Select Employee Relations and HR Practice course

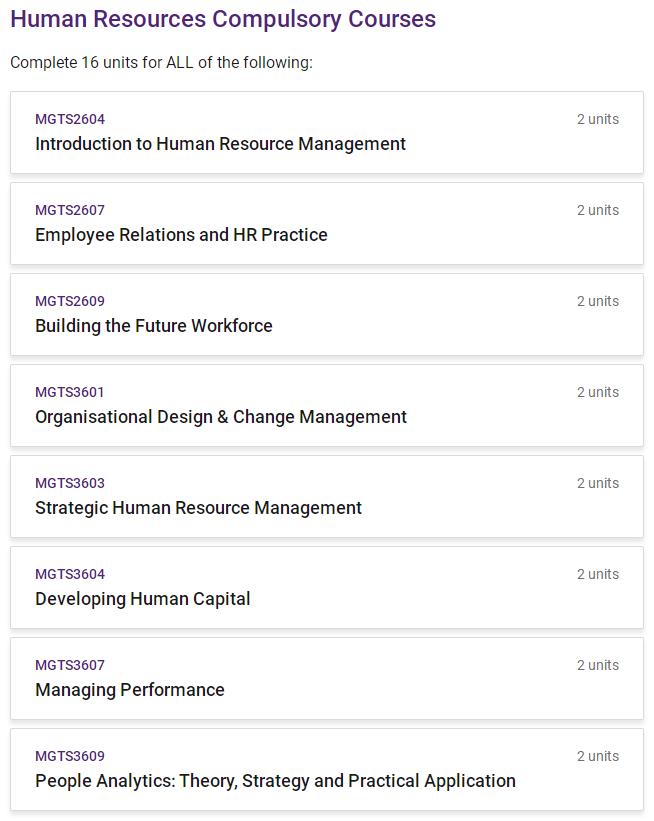point(181,235)
